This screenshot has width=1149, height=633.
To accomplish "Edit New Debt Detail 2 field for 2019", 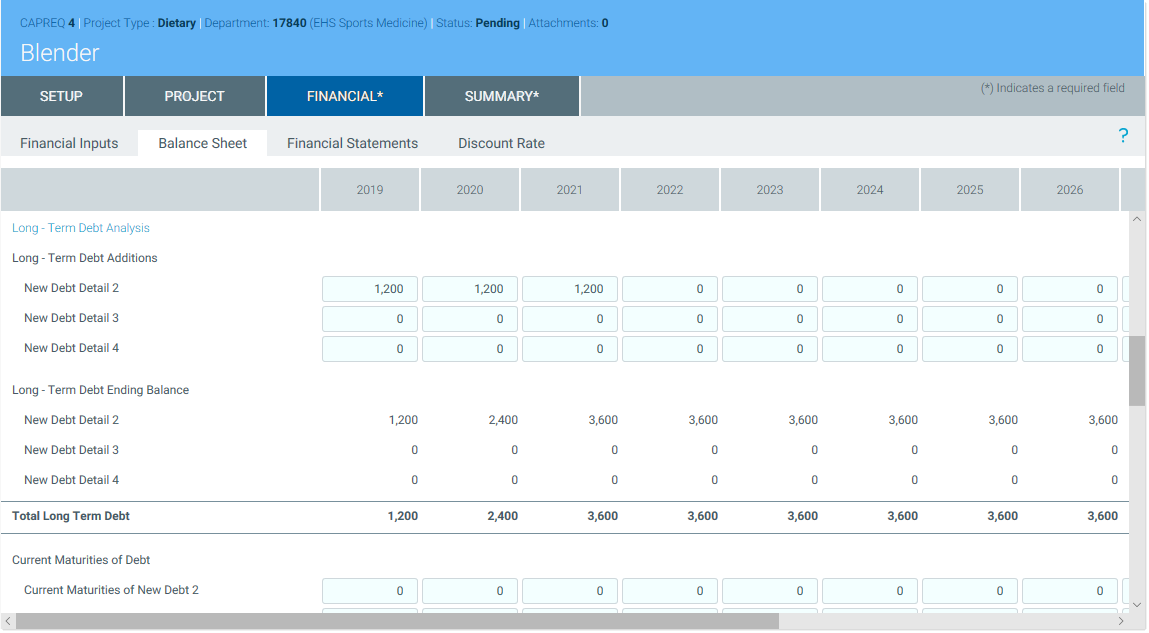I will 370,289.
